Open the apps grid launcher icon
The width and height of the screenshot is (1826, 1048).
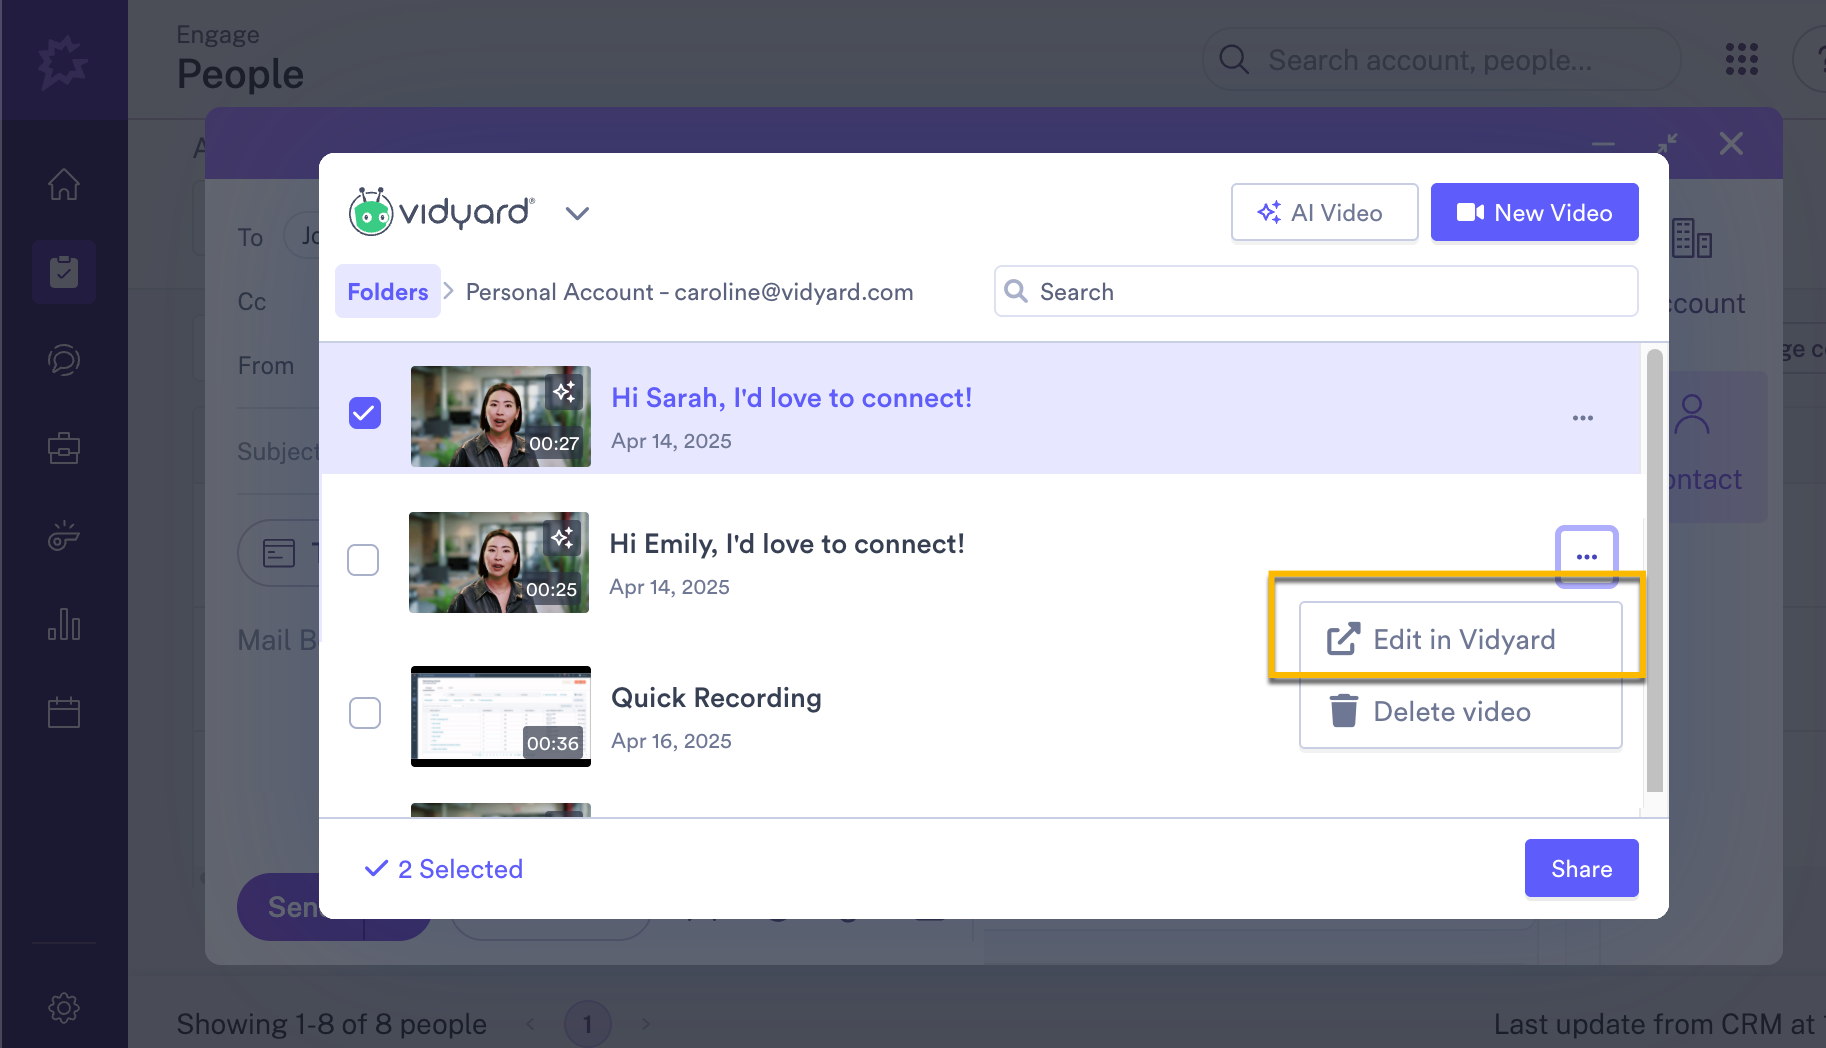coord(1741,59)
